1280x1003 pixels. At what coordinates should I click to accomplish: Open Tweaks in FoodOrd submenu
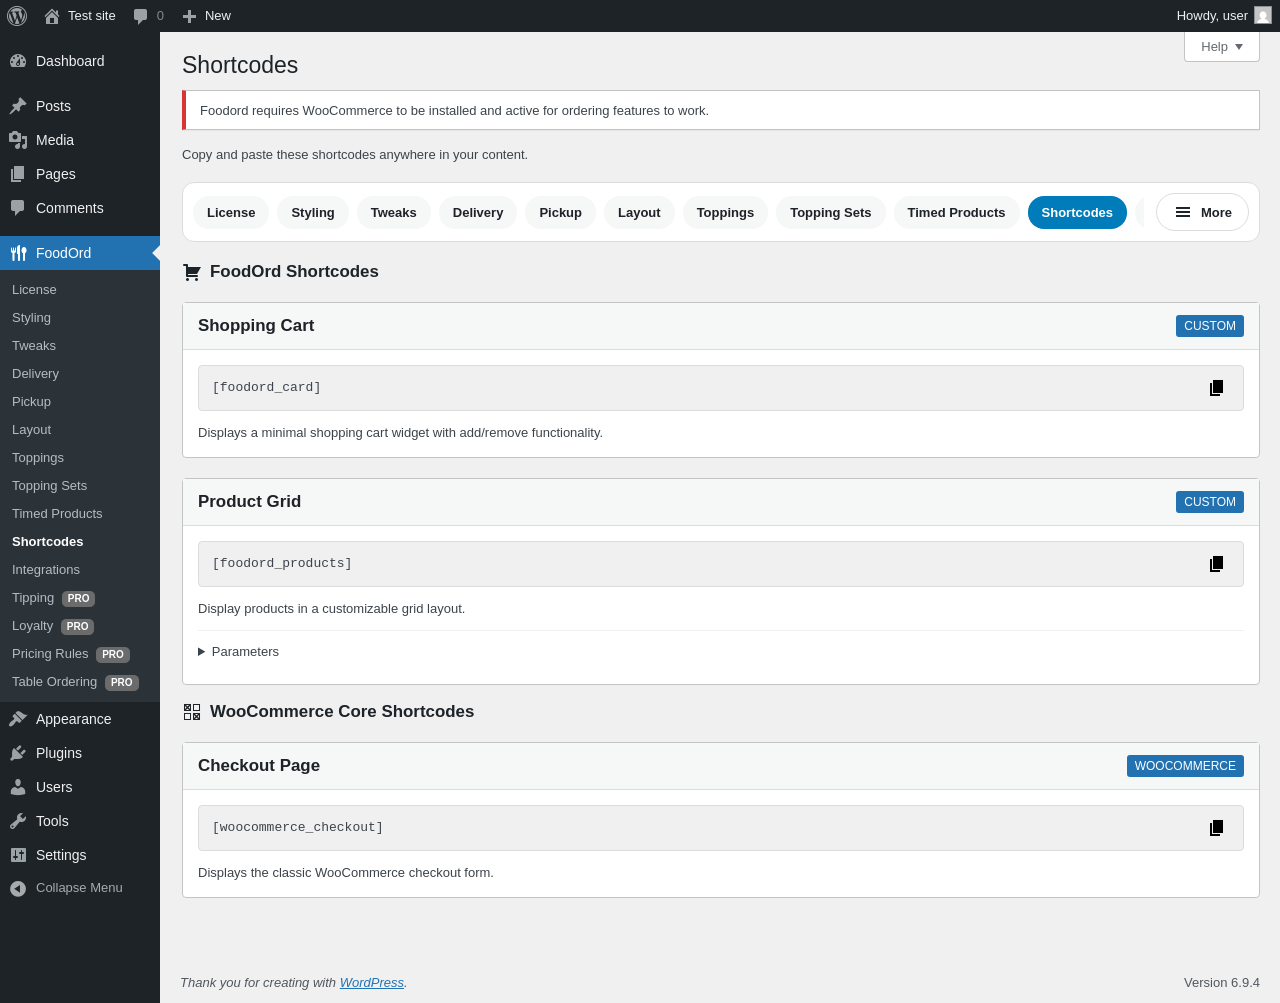click(x=80, y=346)
